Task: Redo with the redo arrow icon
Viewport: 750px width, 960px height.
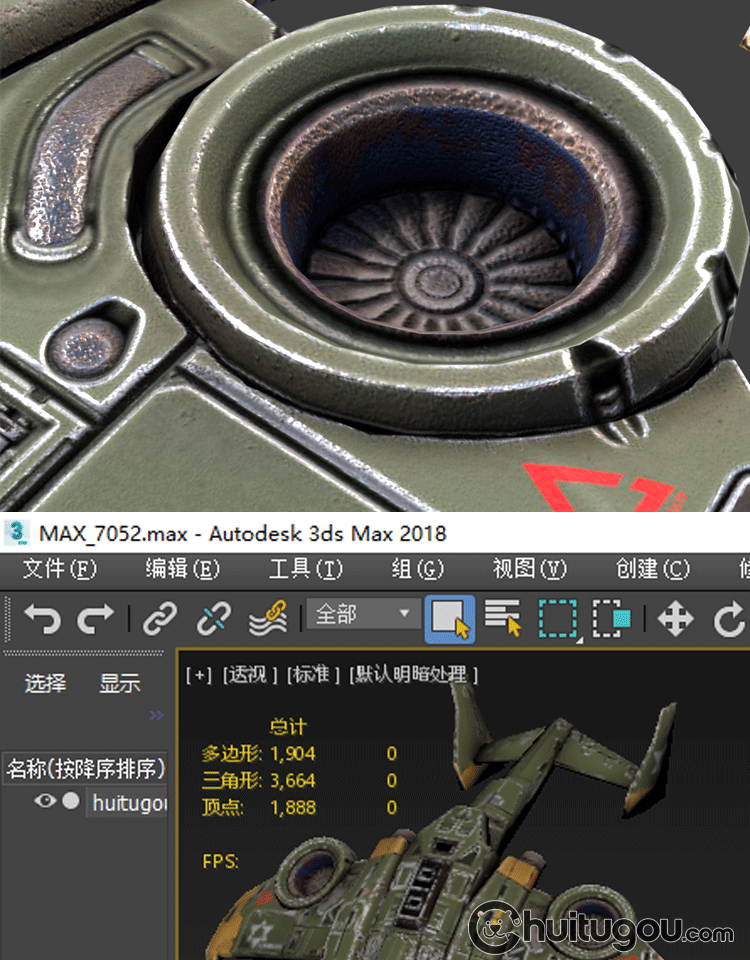Action: point(96,618)
